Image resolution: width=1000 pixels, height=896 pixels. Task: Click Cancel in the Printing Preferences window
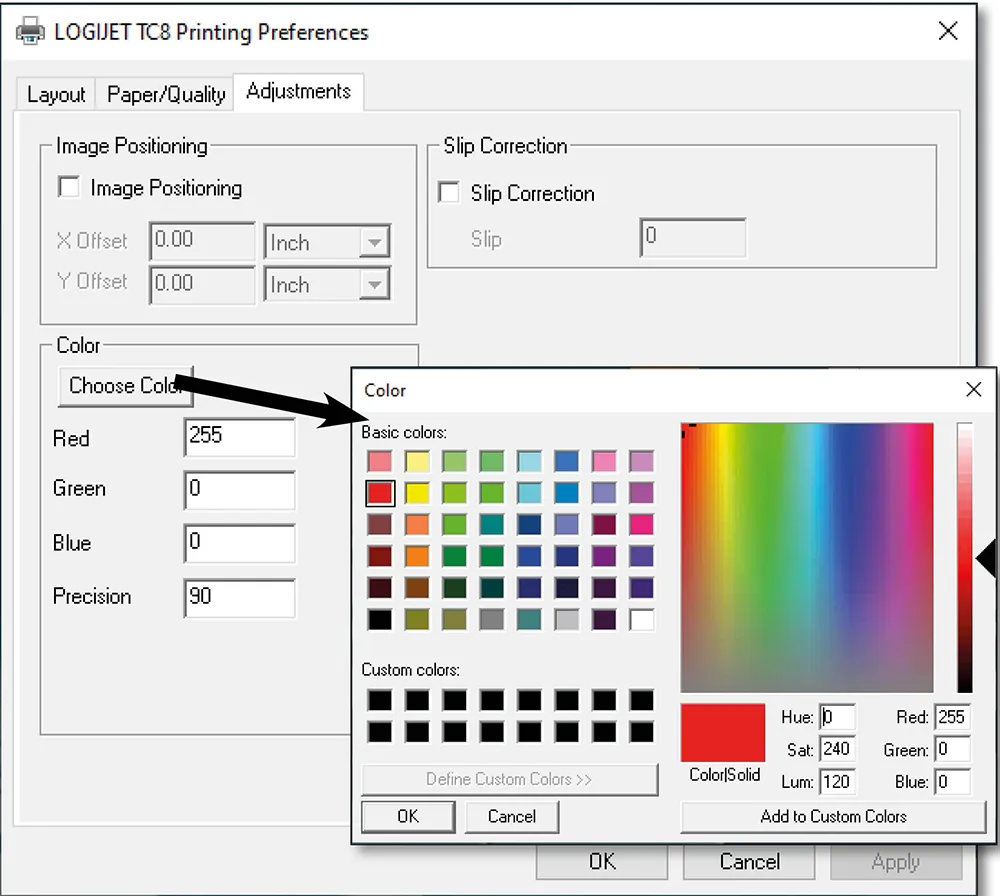point(749,862)
